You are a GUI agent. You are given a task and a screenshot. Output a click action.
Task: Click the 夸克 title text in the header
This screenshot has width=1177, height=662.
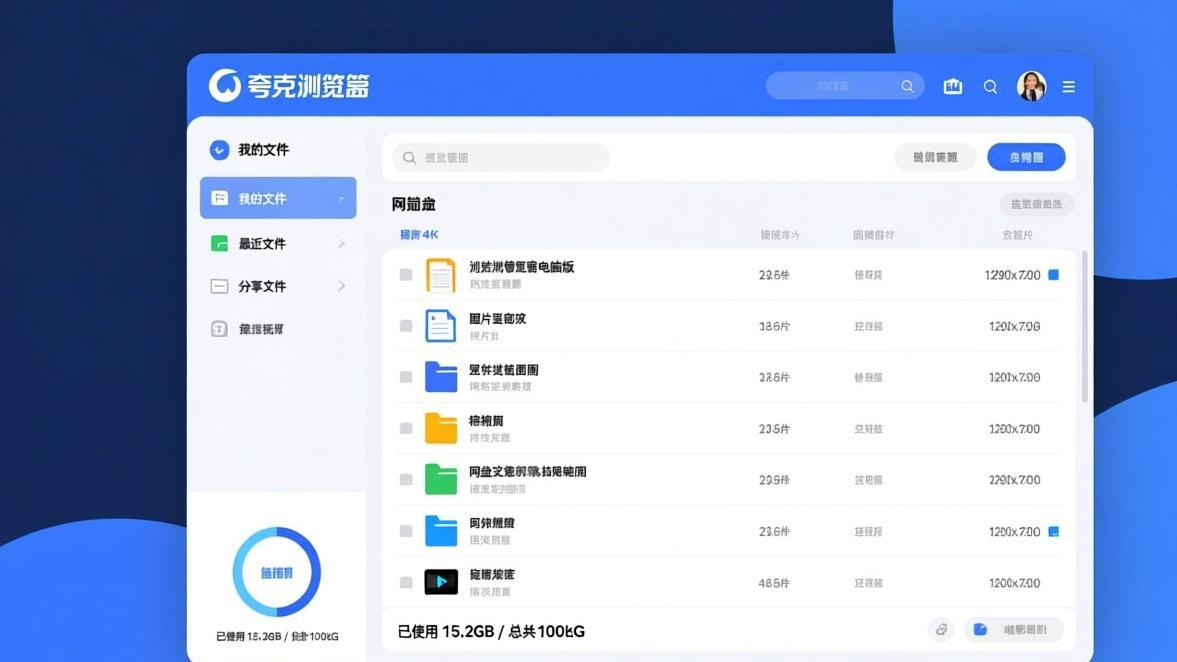coord(308,86)
